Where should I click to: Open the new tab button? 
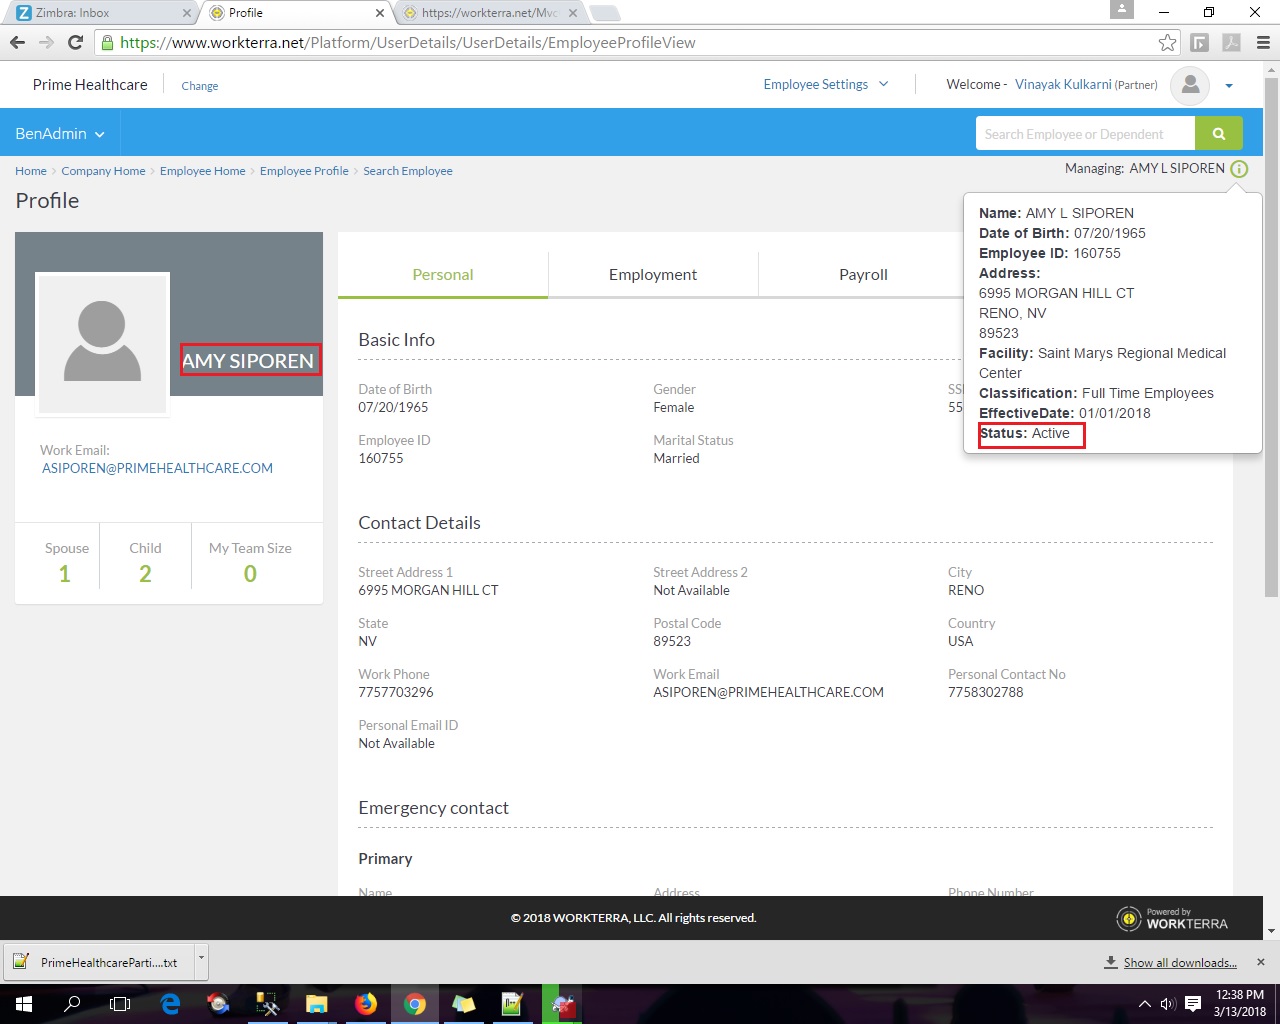(x=605, y=13)
